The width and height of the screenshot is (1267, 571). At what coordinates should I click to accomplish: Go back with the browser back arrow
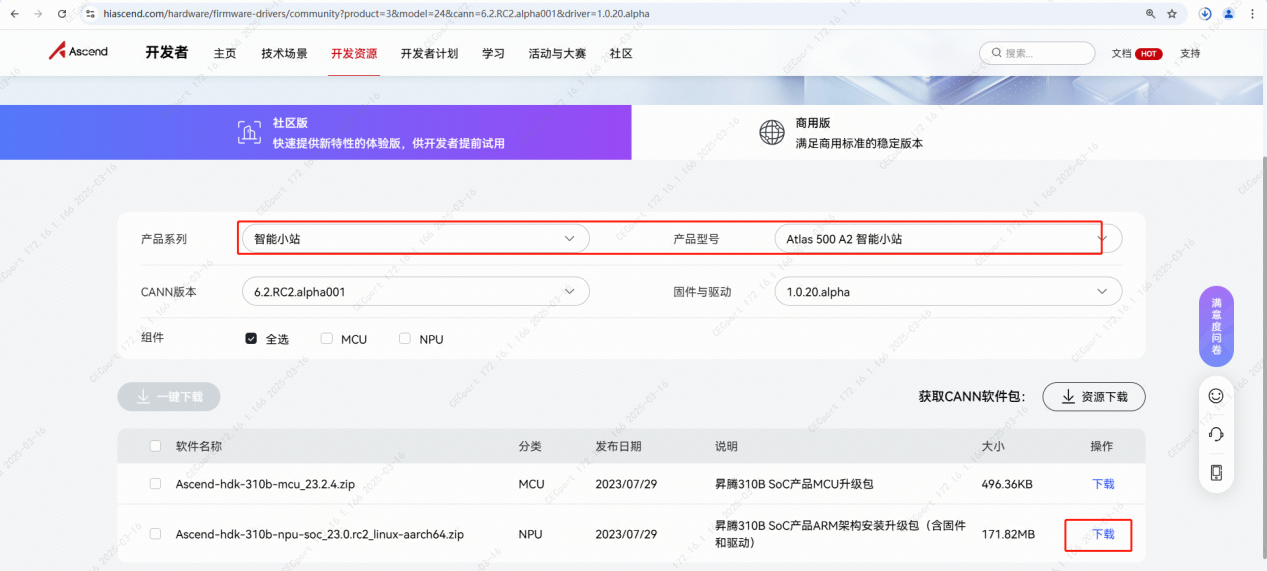click(x=13, y=14)
